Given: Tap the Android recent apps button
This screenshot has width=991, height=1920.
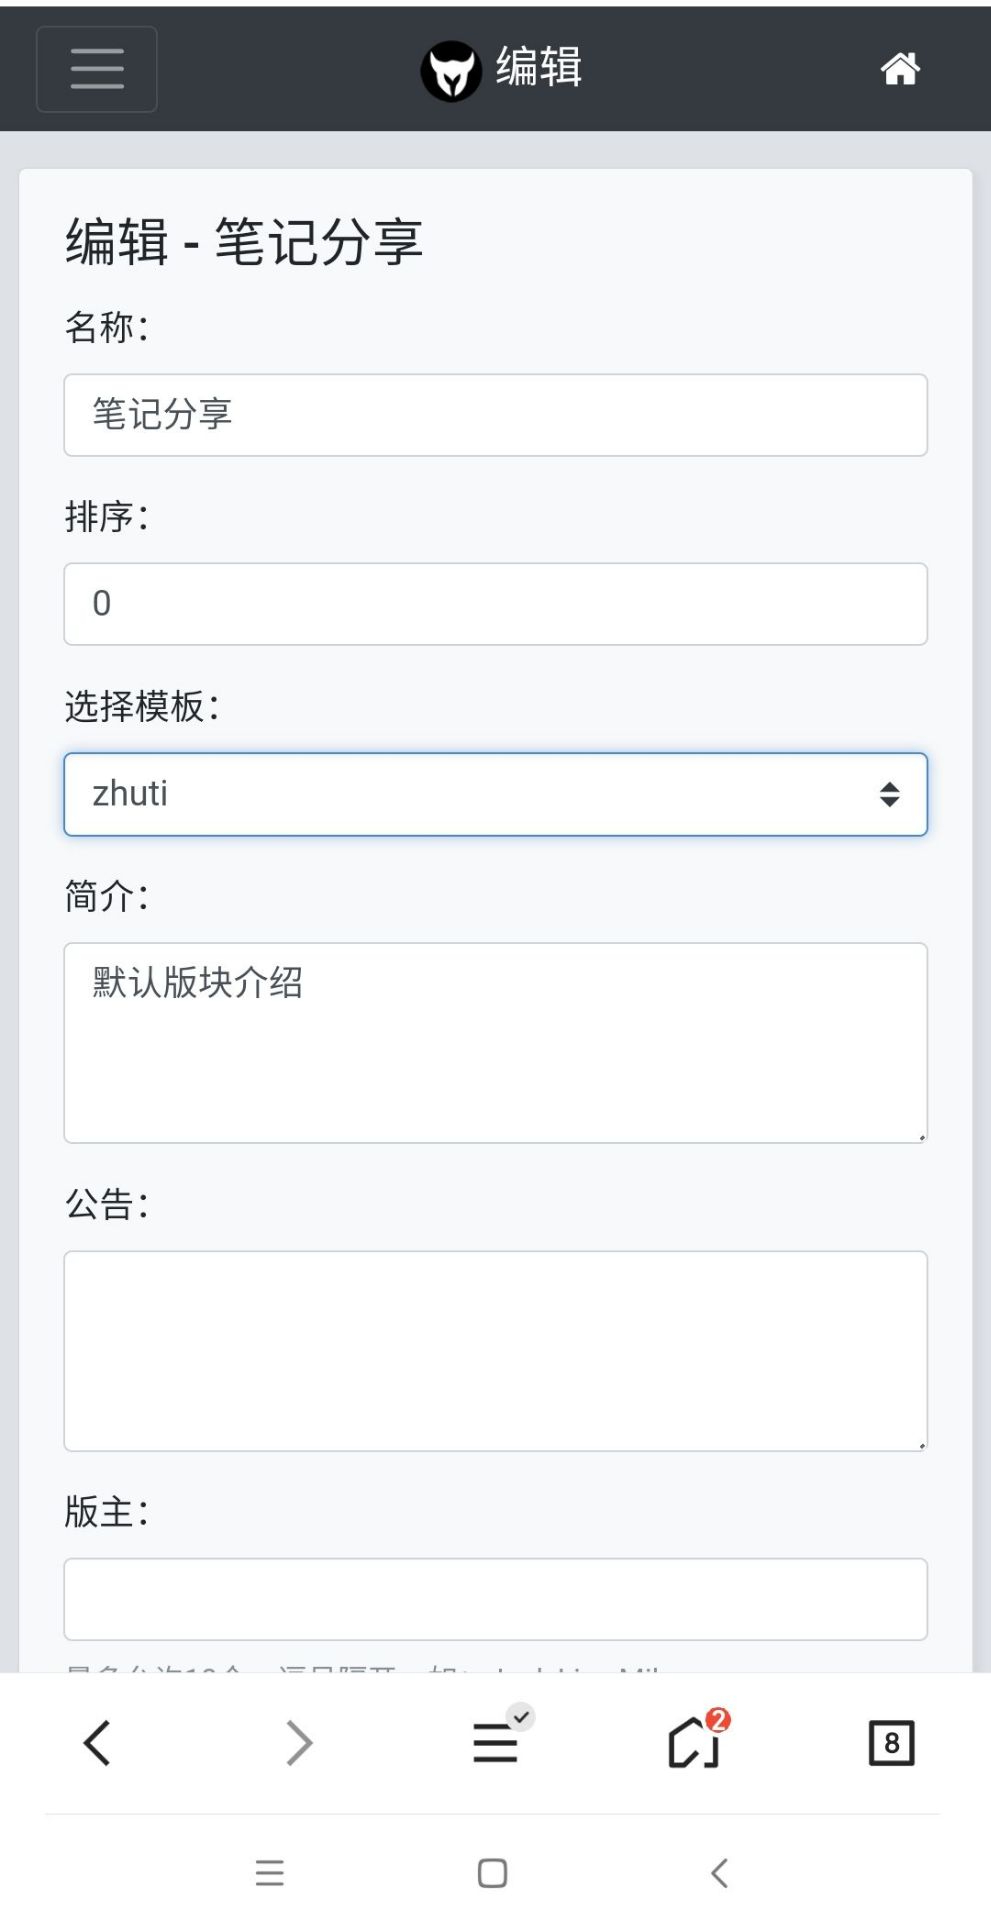Looking at the screenshot, I should (269, 1873).
